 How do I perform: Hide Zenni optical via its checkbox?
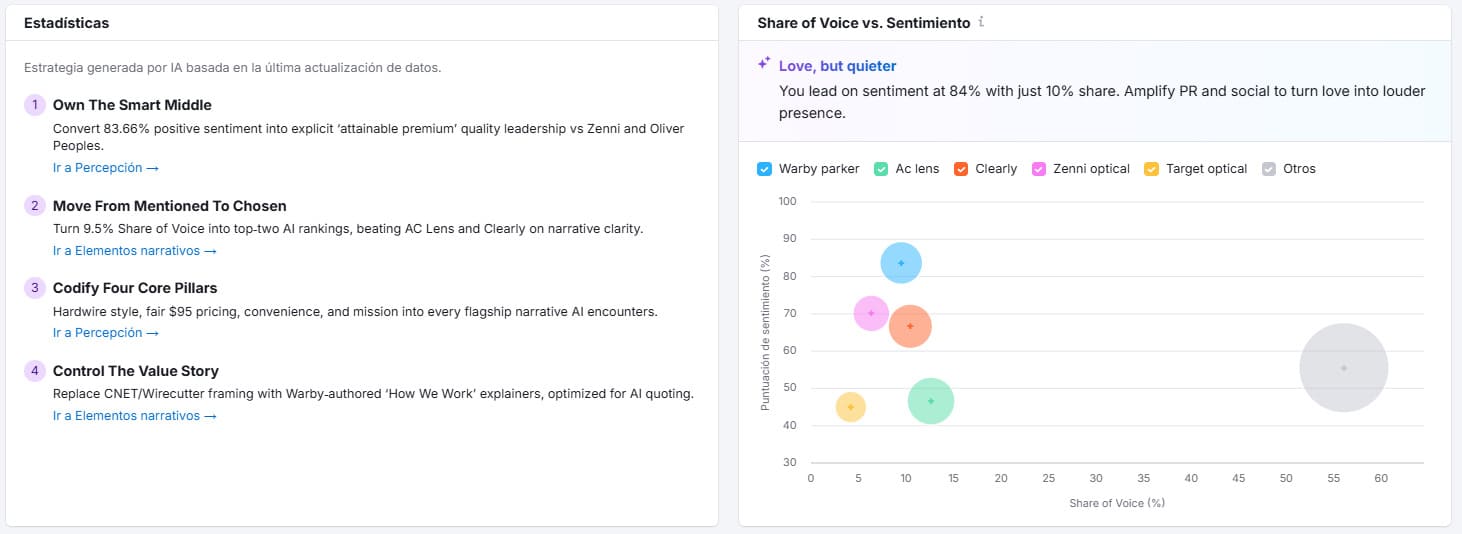pos(1039,169)
